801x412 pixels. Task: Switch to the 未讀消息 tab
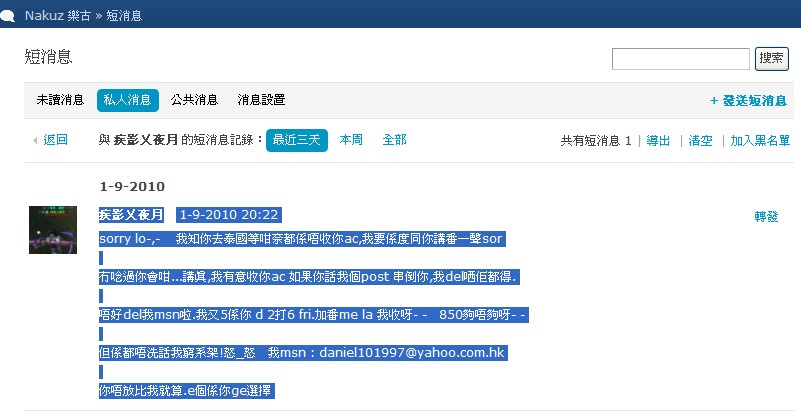60,100
